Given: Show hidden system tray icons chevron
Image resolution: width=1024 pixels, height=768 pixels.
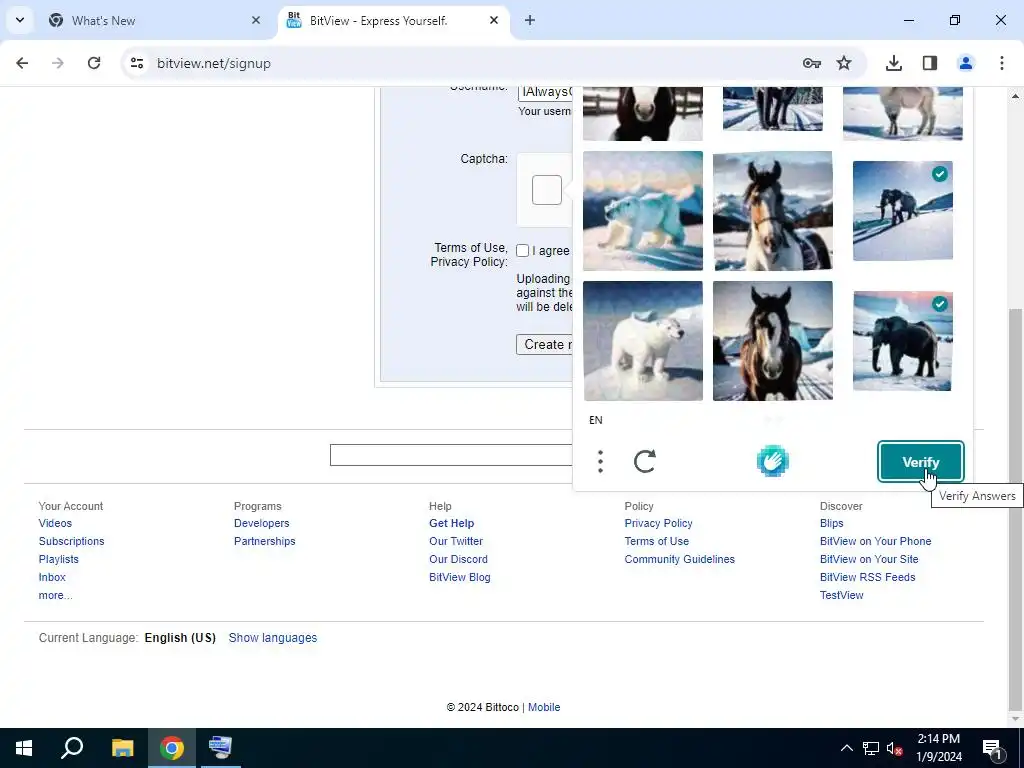Looking at the screenshot, I should (846, 748).
